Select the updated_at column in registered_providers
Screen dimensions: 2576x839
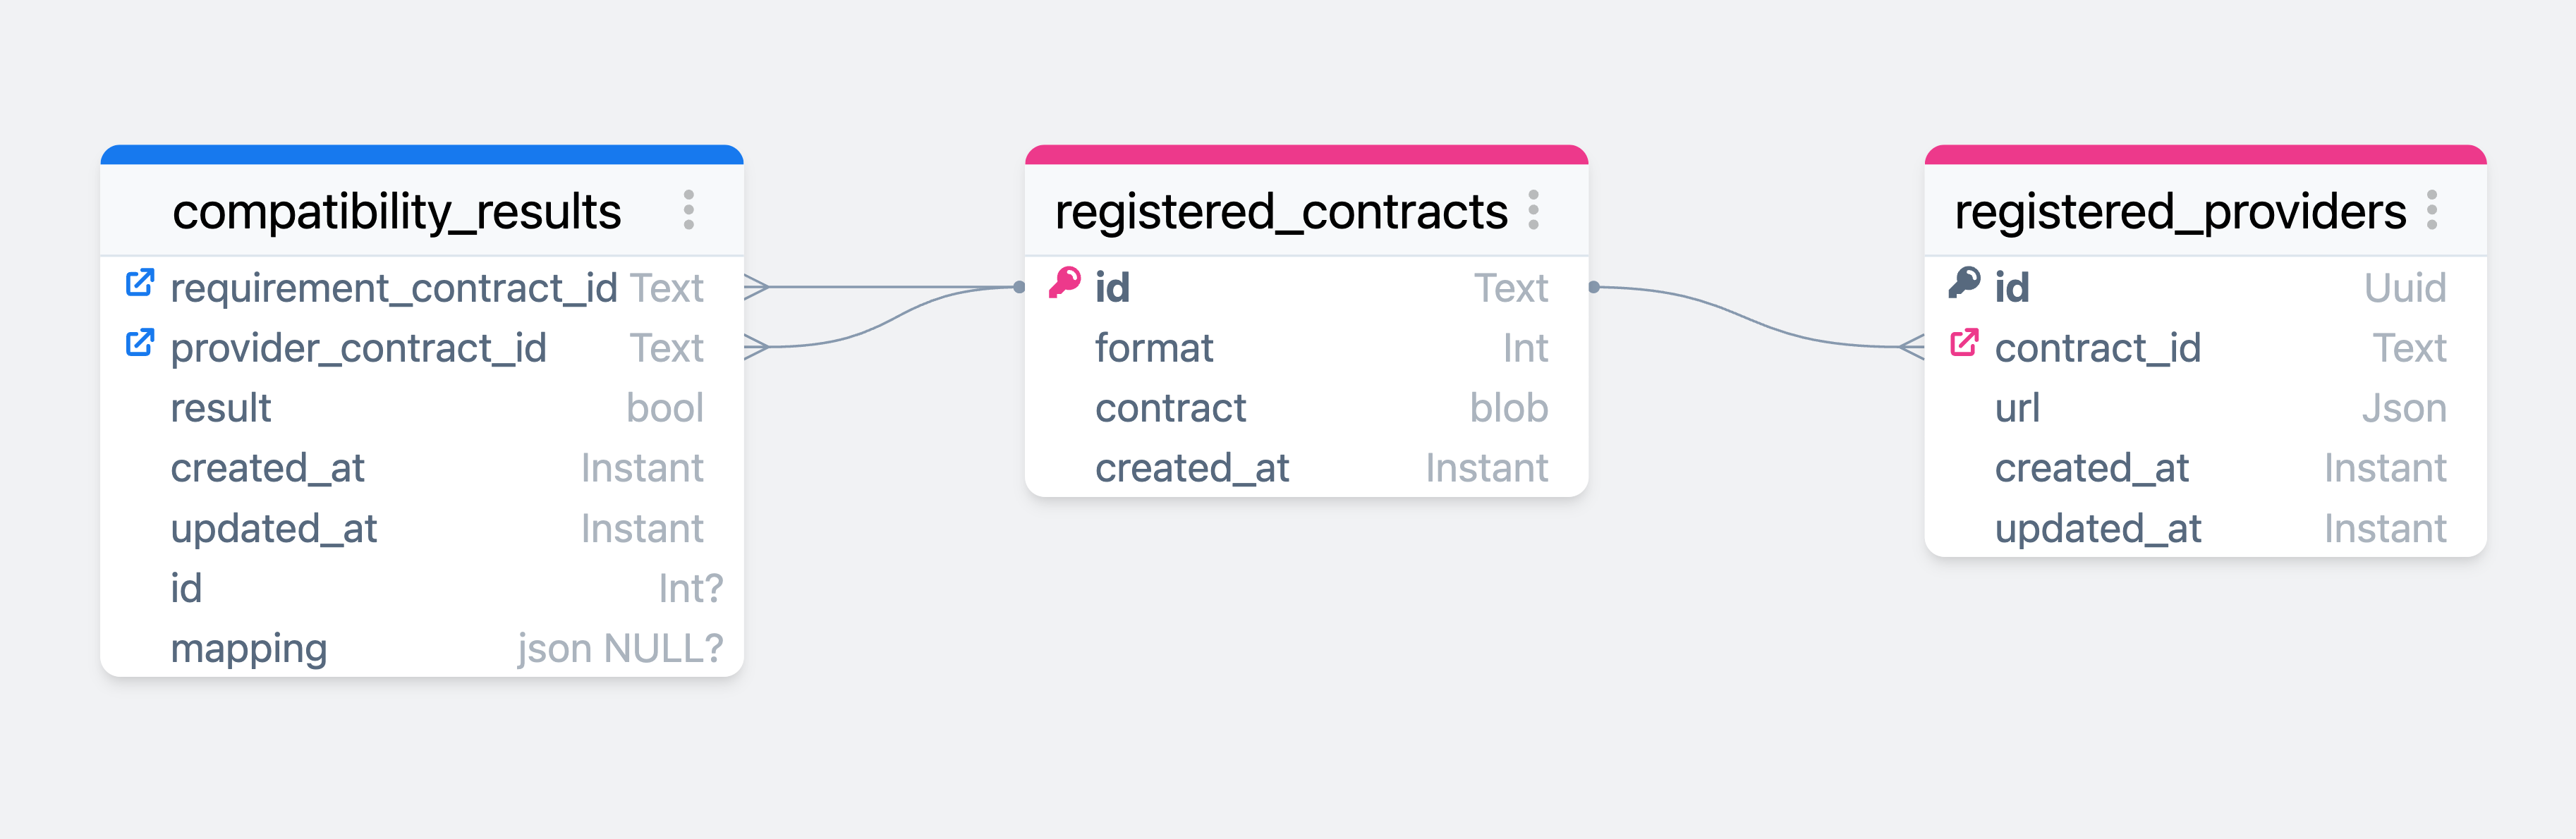tap(2205, 528)
